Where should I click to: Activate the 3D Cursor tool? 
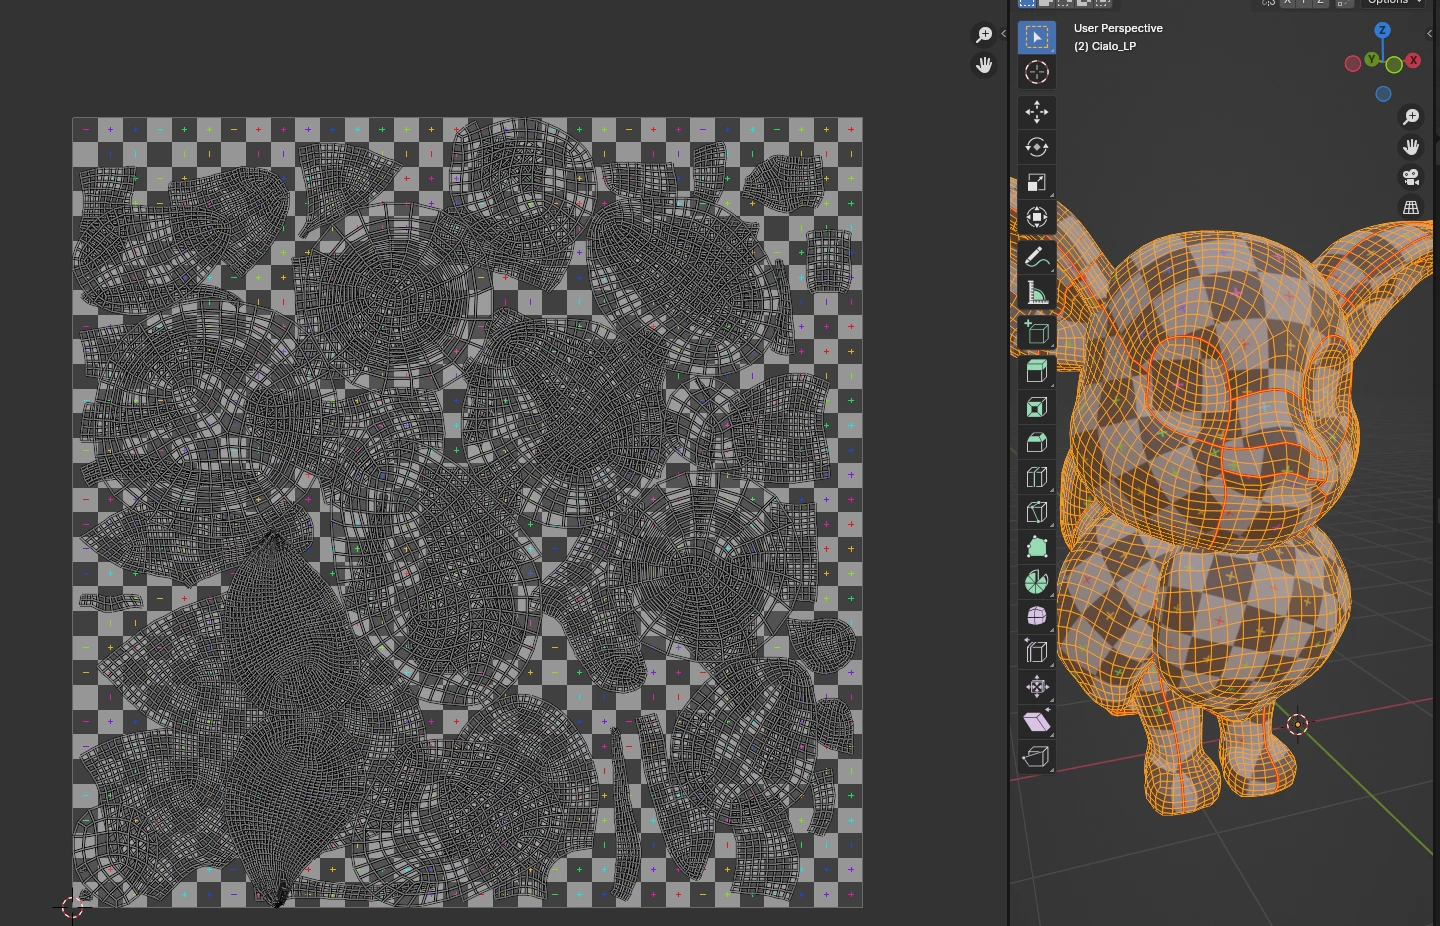tap(1037, 72)
